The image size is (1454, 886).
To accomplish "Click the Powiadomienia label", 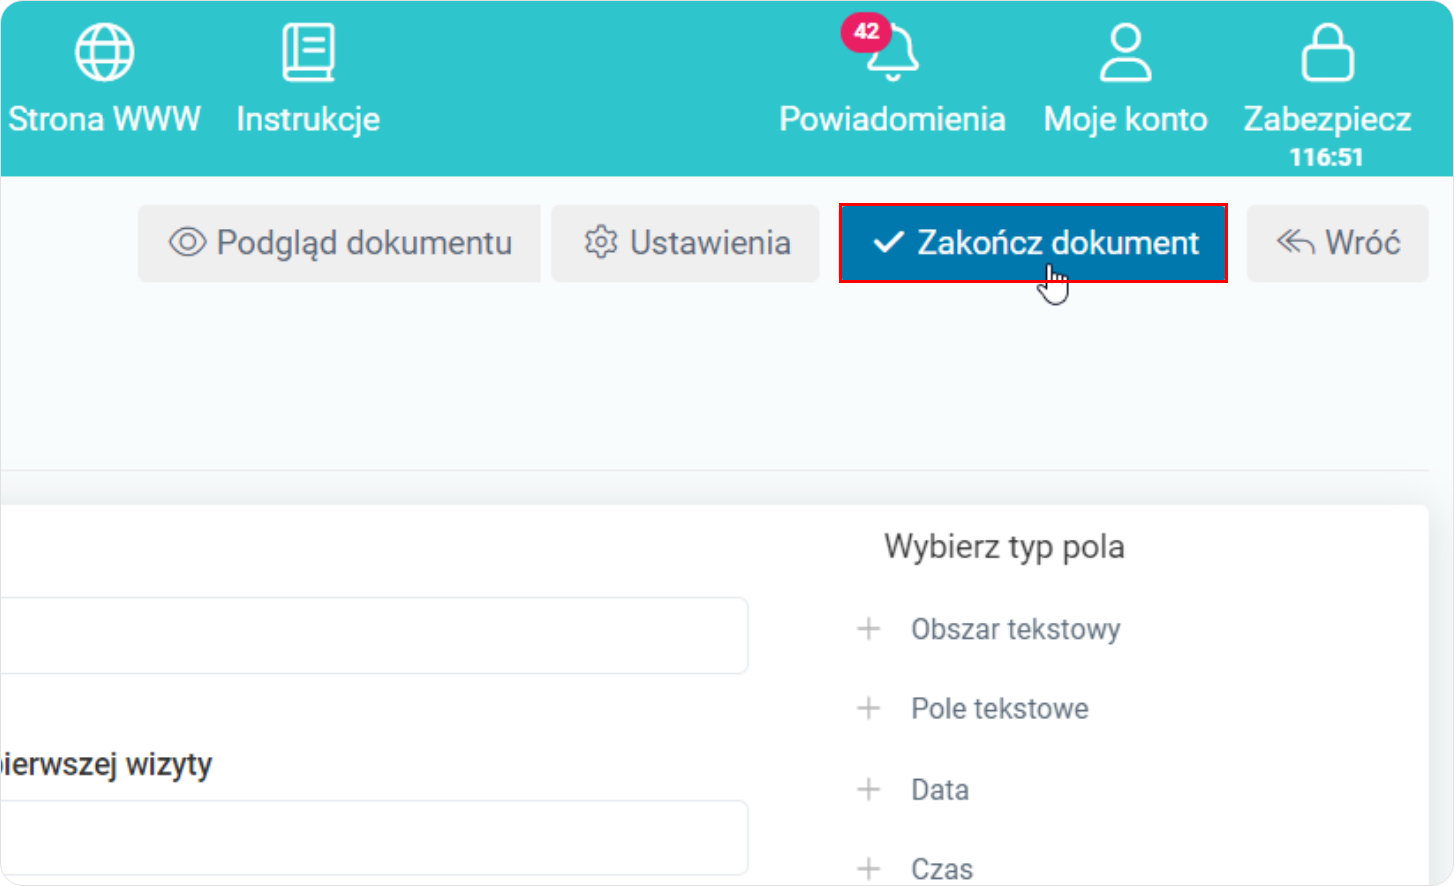I will (892, 119).
